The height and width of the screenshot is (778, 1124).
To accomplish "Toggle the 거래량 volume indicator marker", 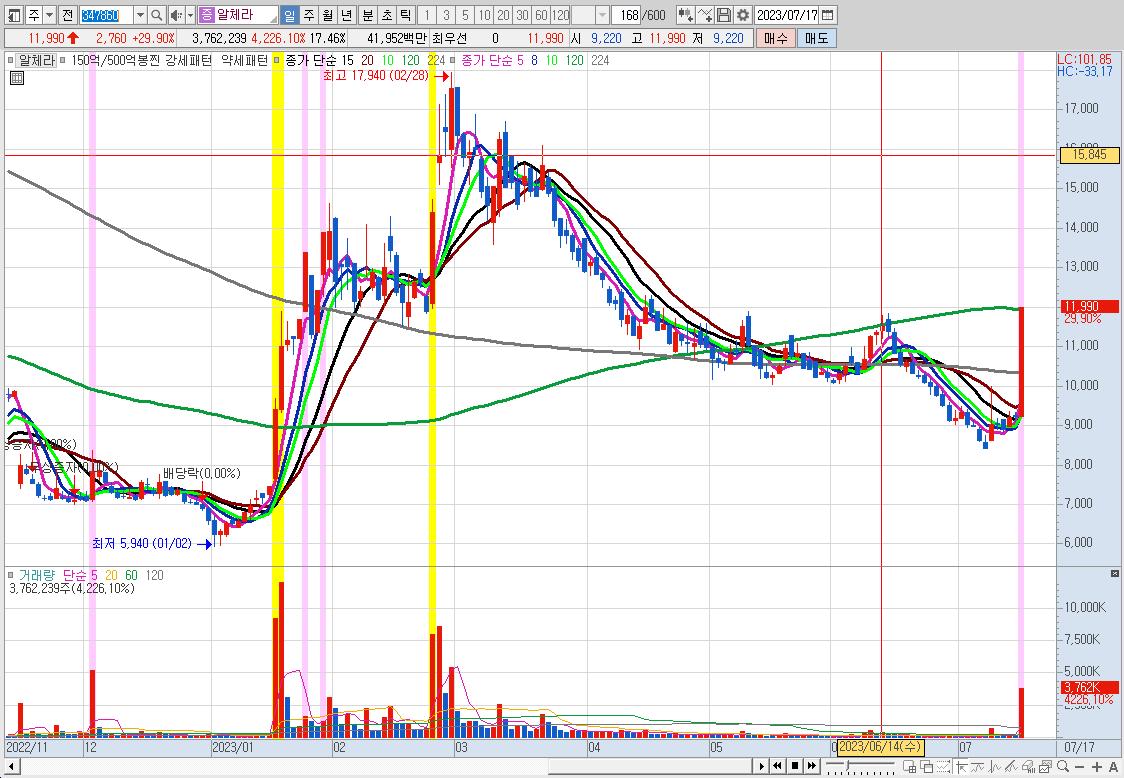I will 11,574.
